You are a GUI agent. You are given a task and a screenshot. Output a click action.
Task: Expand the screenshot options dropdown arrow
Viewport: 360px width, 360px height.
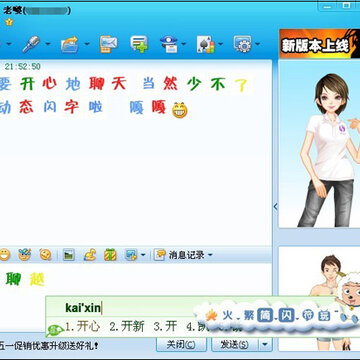pos(143,256)
